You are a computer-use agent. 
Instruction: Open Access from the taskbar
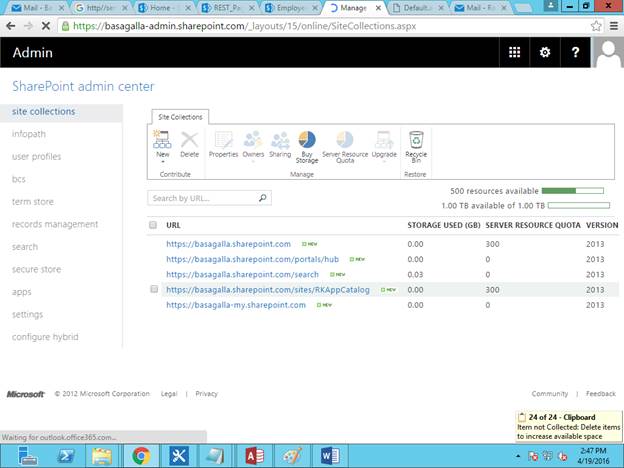(x=254, y=456)
